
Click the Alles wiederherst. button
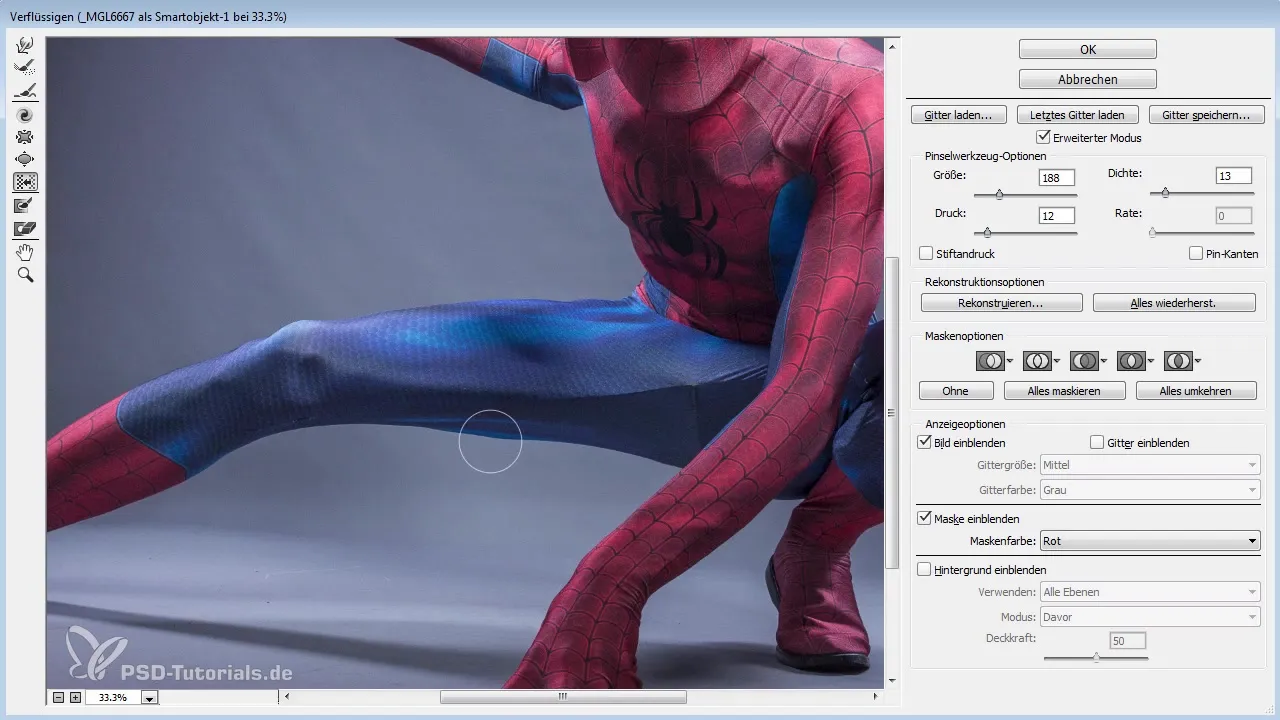1174,303
